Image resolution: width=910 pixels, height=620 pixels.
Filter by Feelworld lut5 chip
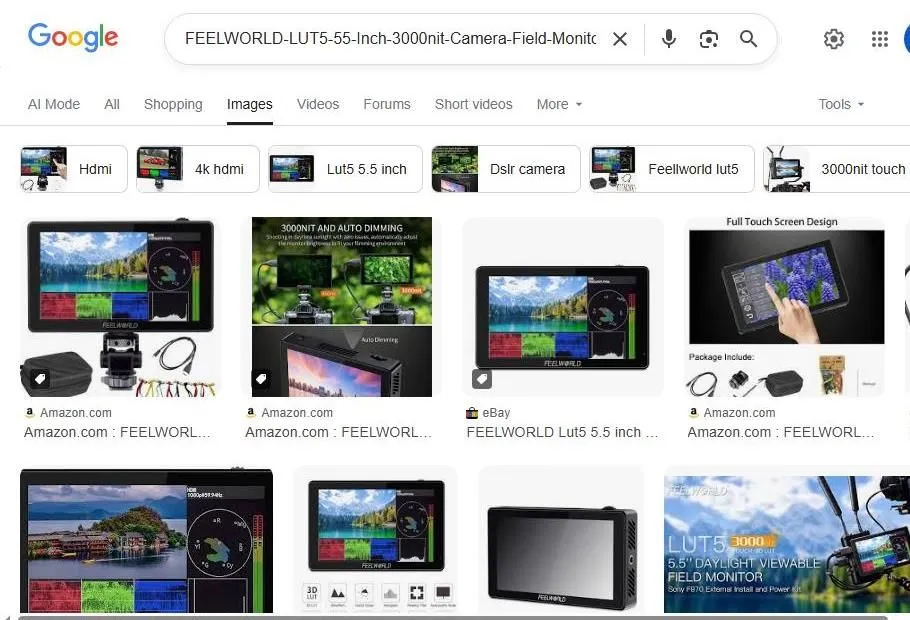click(672, 169)
